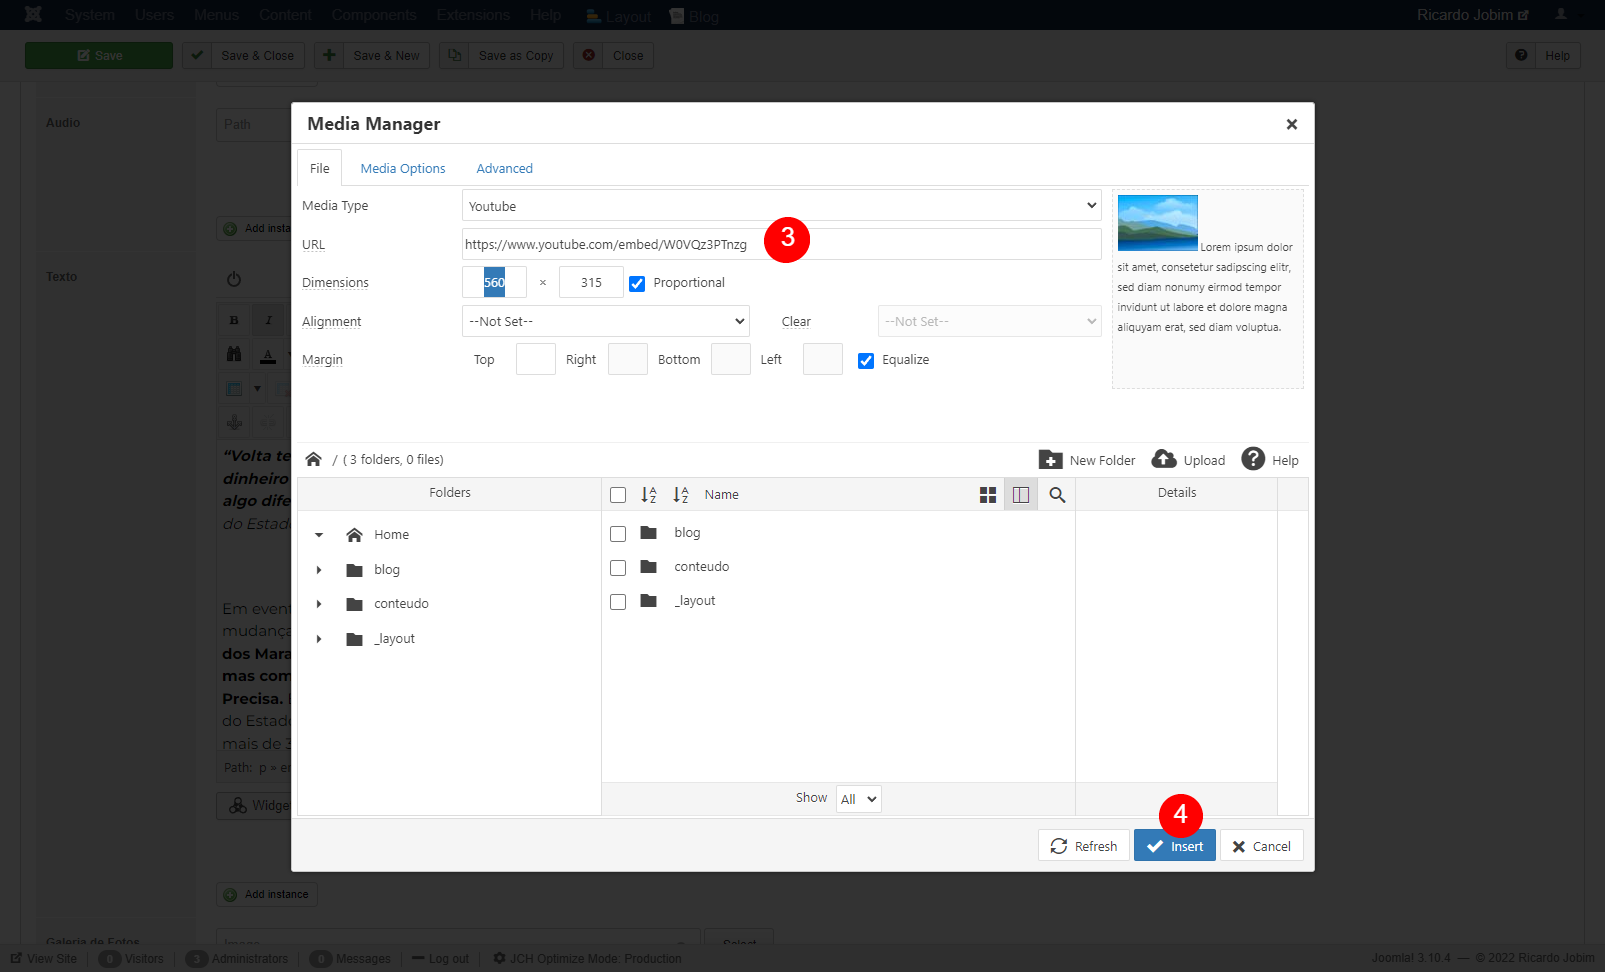Image resolution: width=1605 pixels, height=972 pixels.
Task: Open the file browser Help icon
Action: tap(1253, 459)
